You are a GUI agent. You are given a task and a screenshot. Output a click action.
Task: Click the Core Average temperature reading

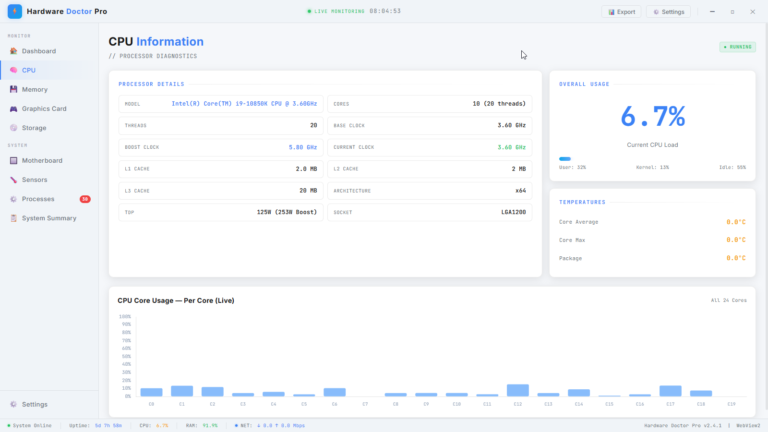pyautogui.click(x=736, y=222)
